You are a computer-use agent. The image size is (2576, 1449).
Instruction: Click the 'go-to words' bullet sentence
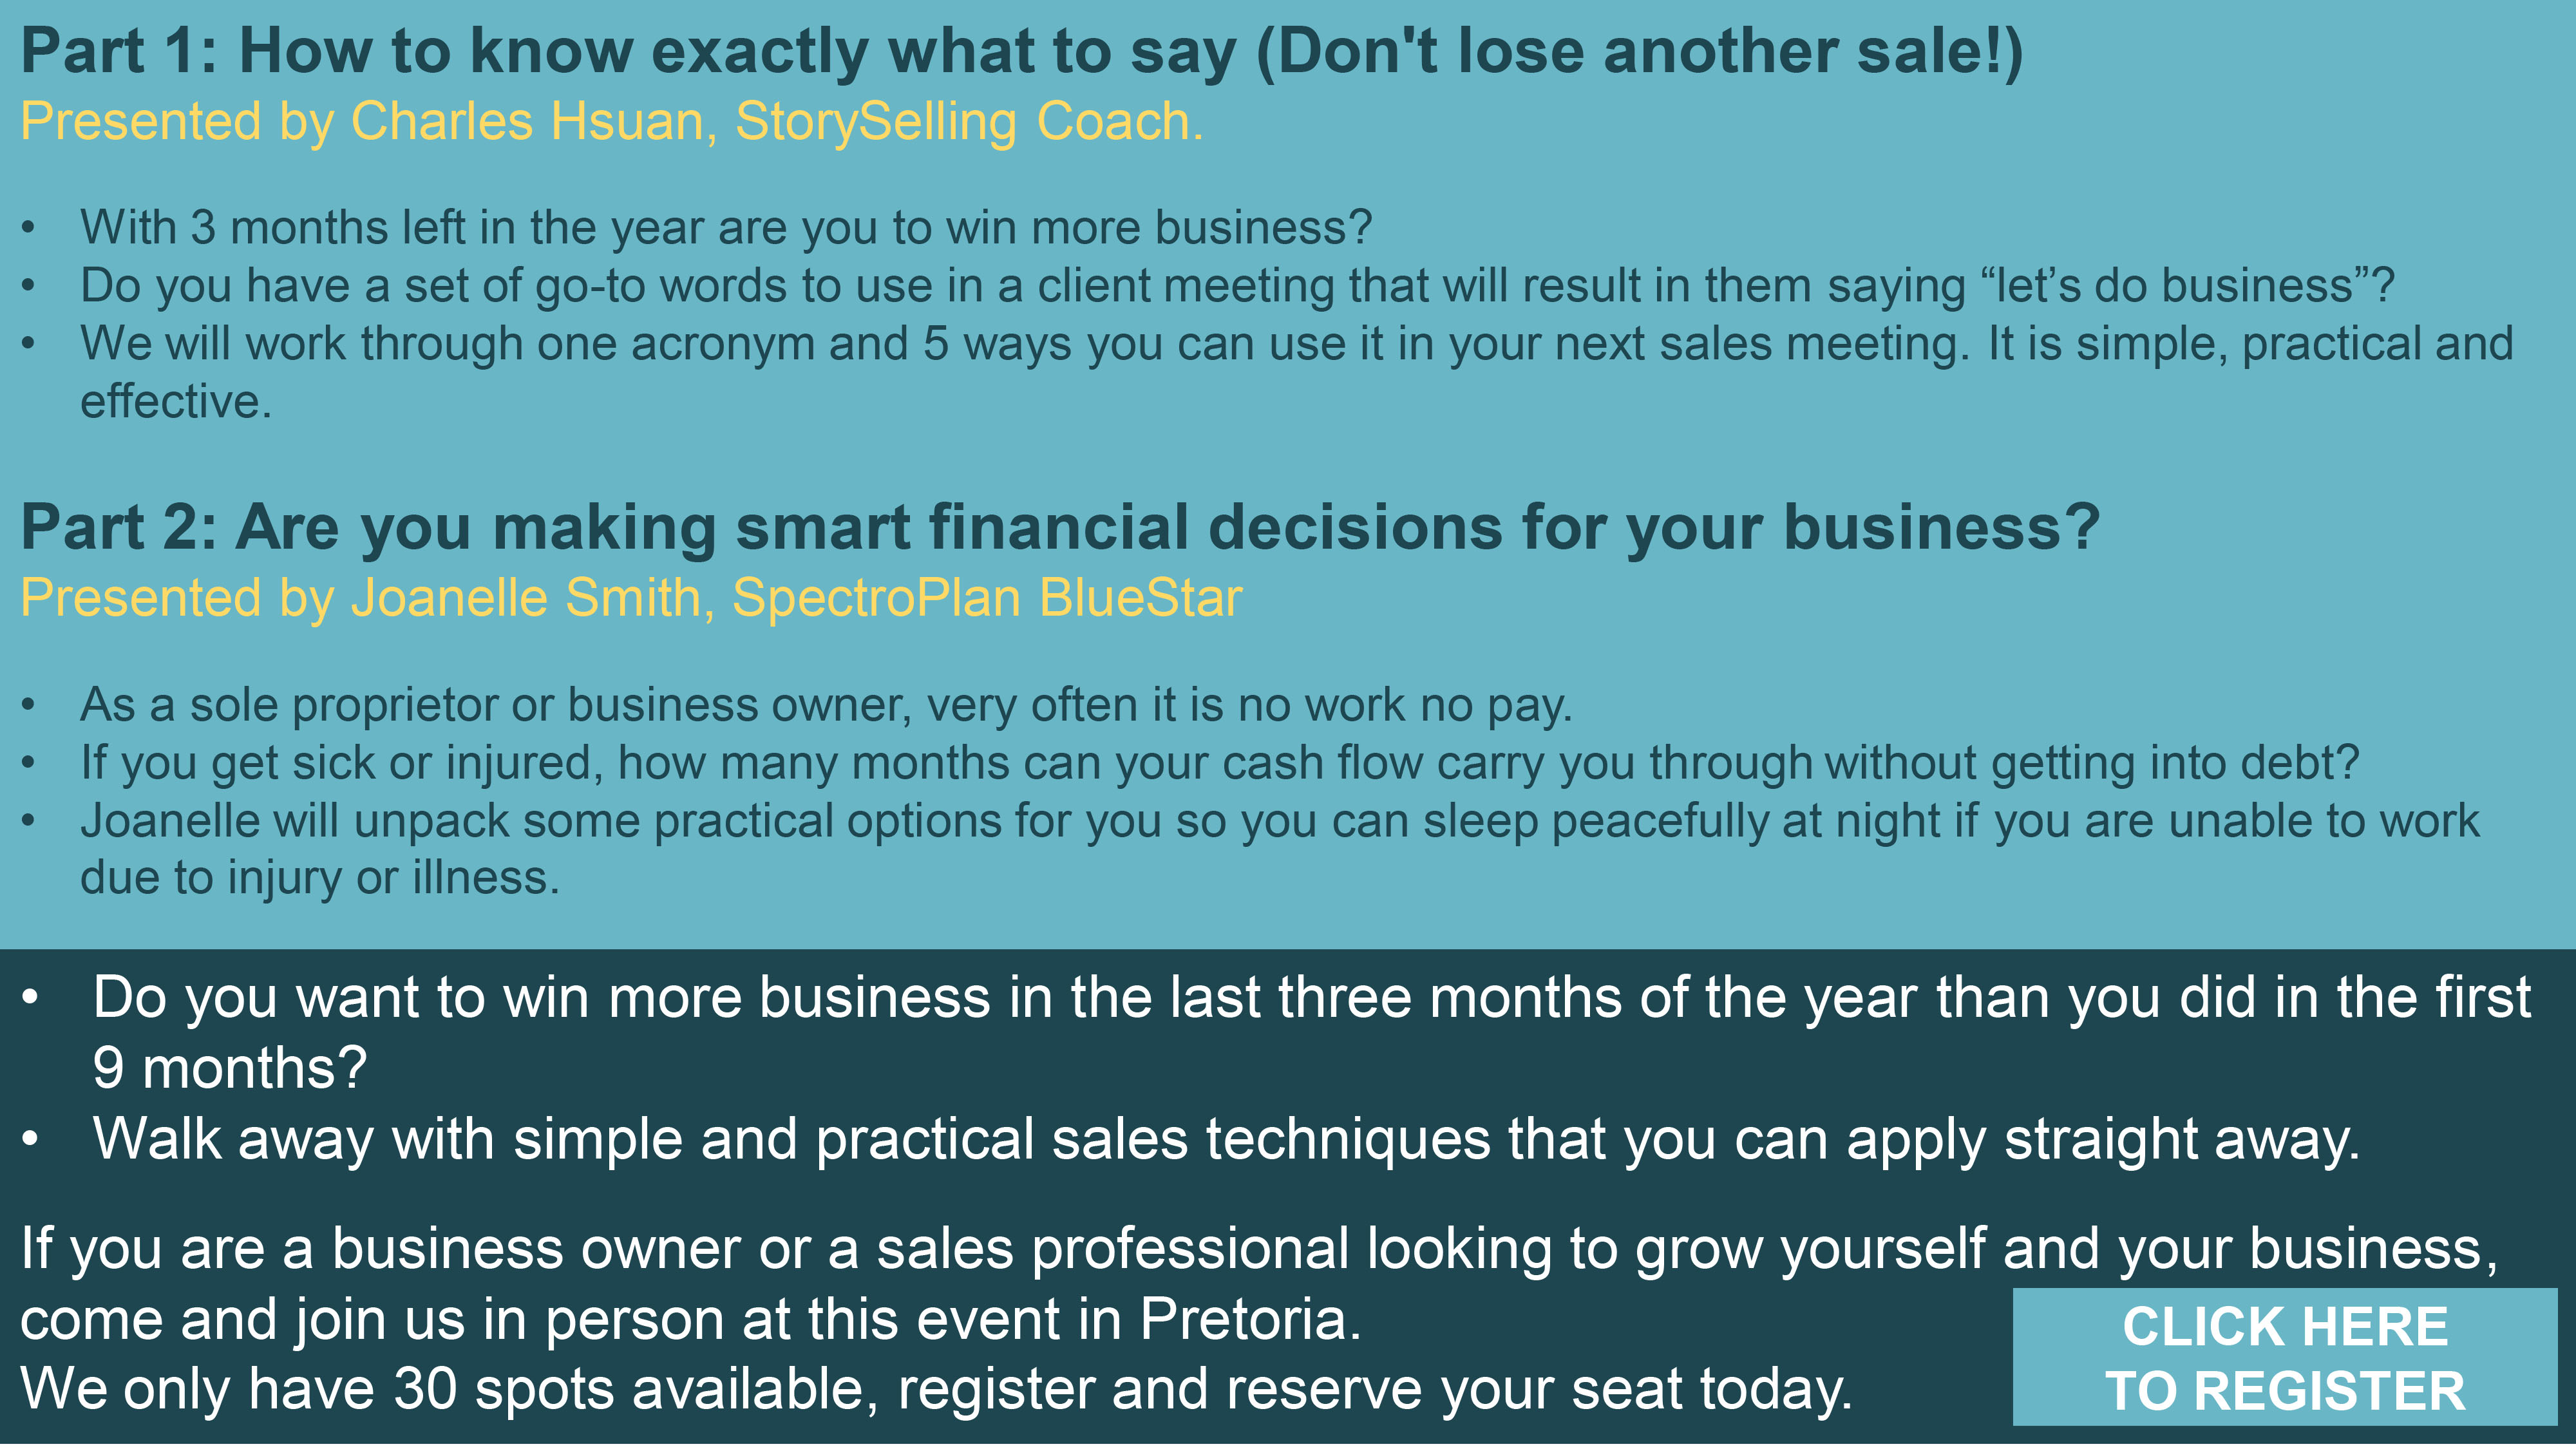[1236, 286]
